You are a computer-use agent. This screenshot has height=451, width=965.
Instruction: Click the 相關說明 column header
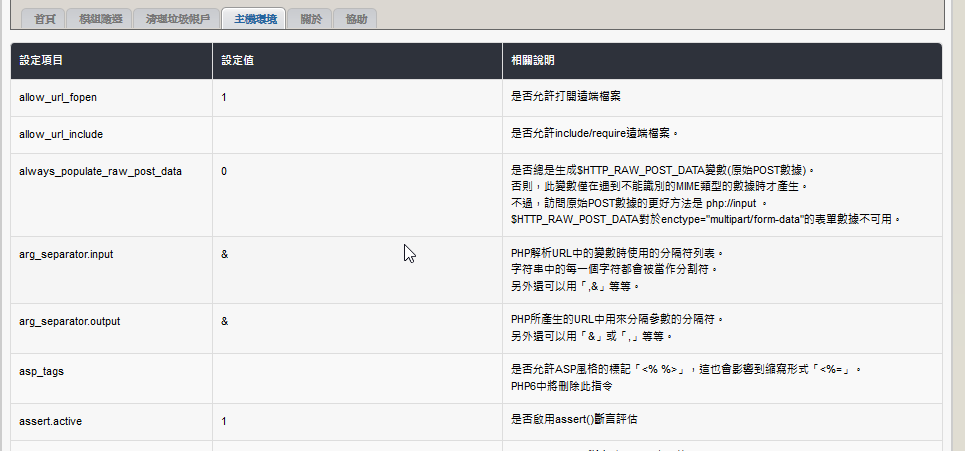(532, 61)
